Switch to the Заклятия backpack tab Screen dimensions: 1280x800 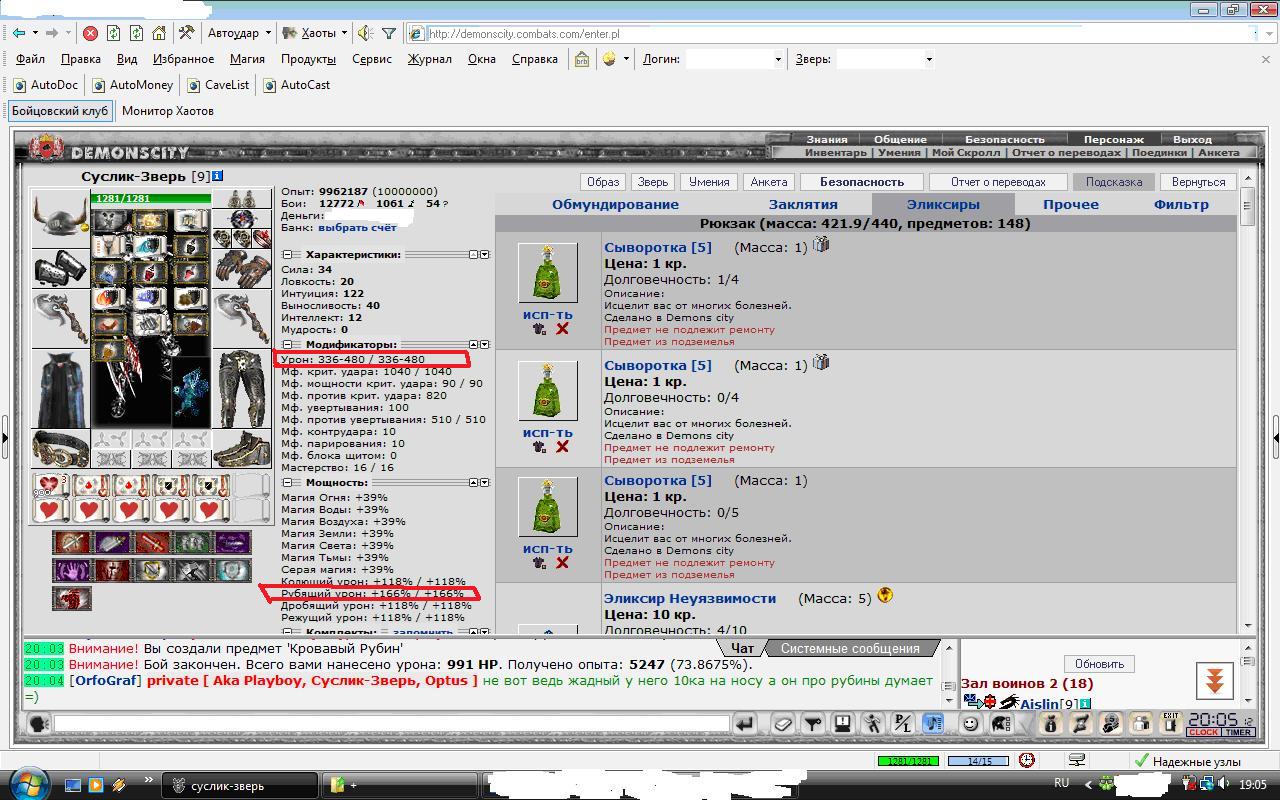coord(802,204)
